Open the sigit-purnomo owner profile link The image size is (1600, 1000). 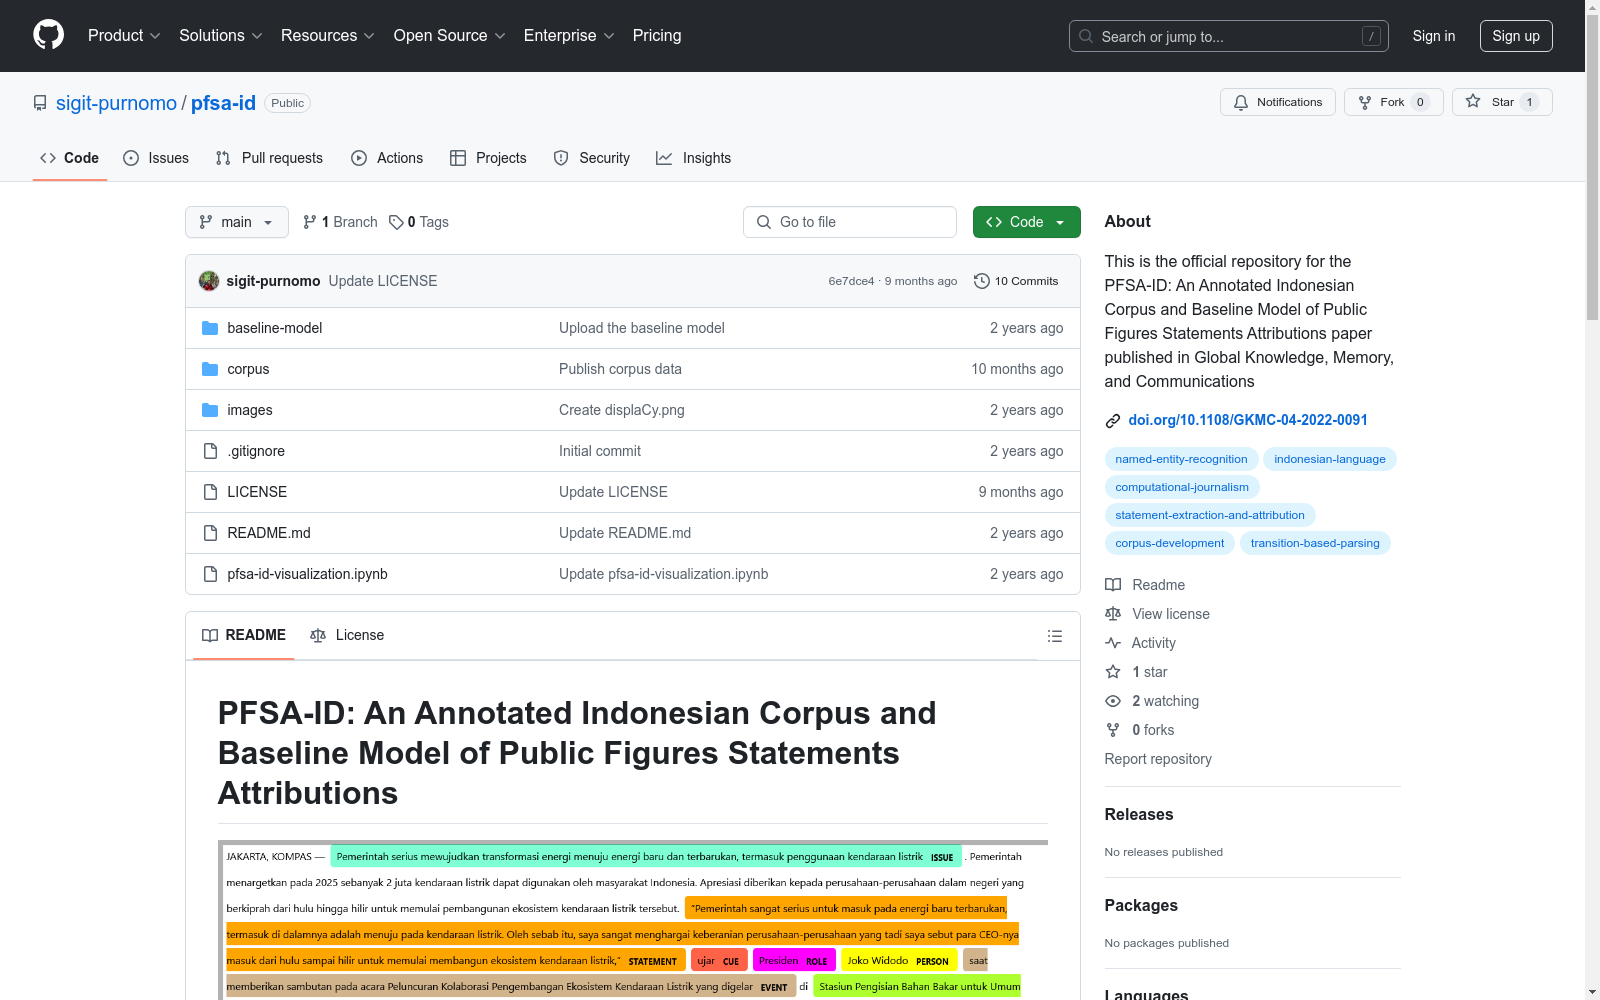[x=116, y=103]
